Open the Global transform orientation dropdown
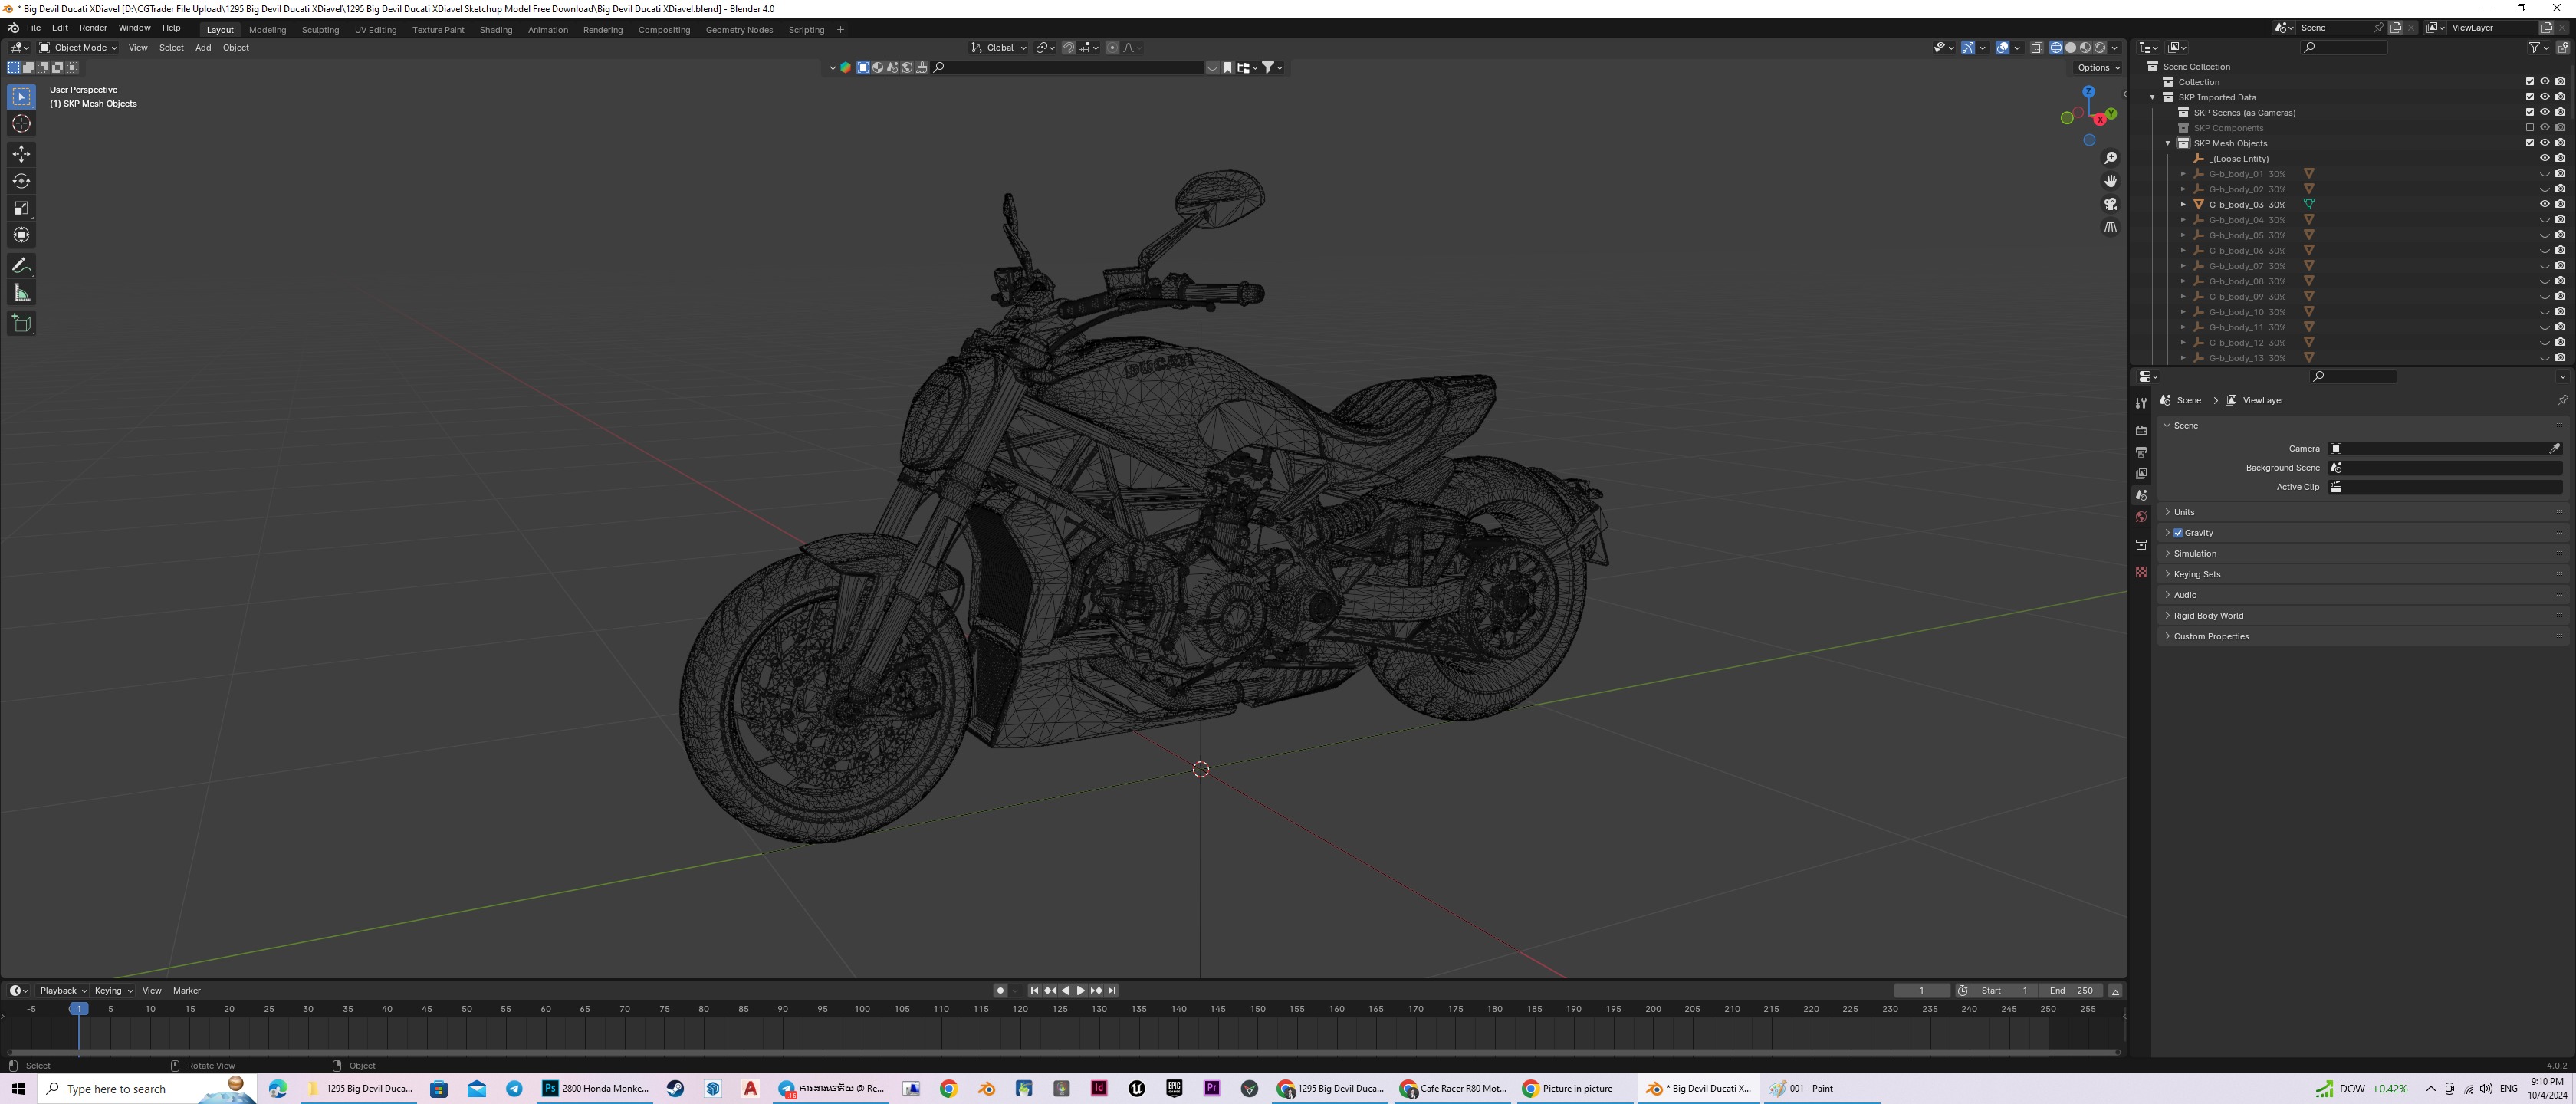The image size is (2576, 1104). (x=999, y=47)
